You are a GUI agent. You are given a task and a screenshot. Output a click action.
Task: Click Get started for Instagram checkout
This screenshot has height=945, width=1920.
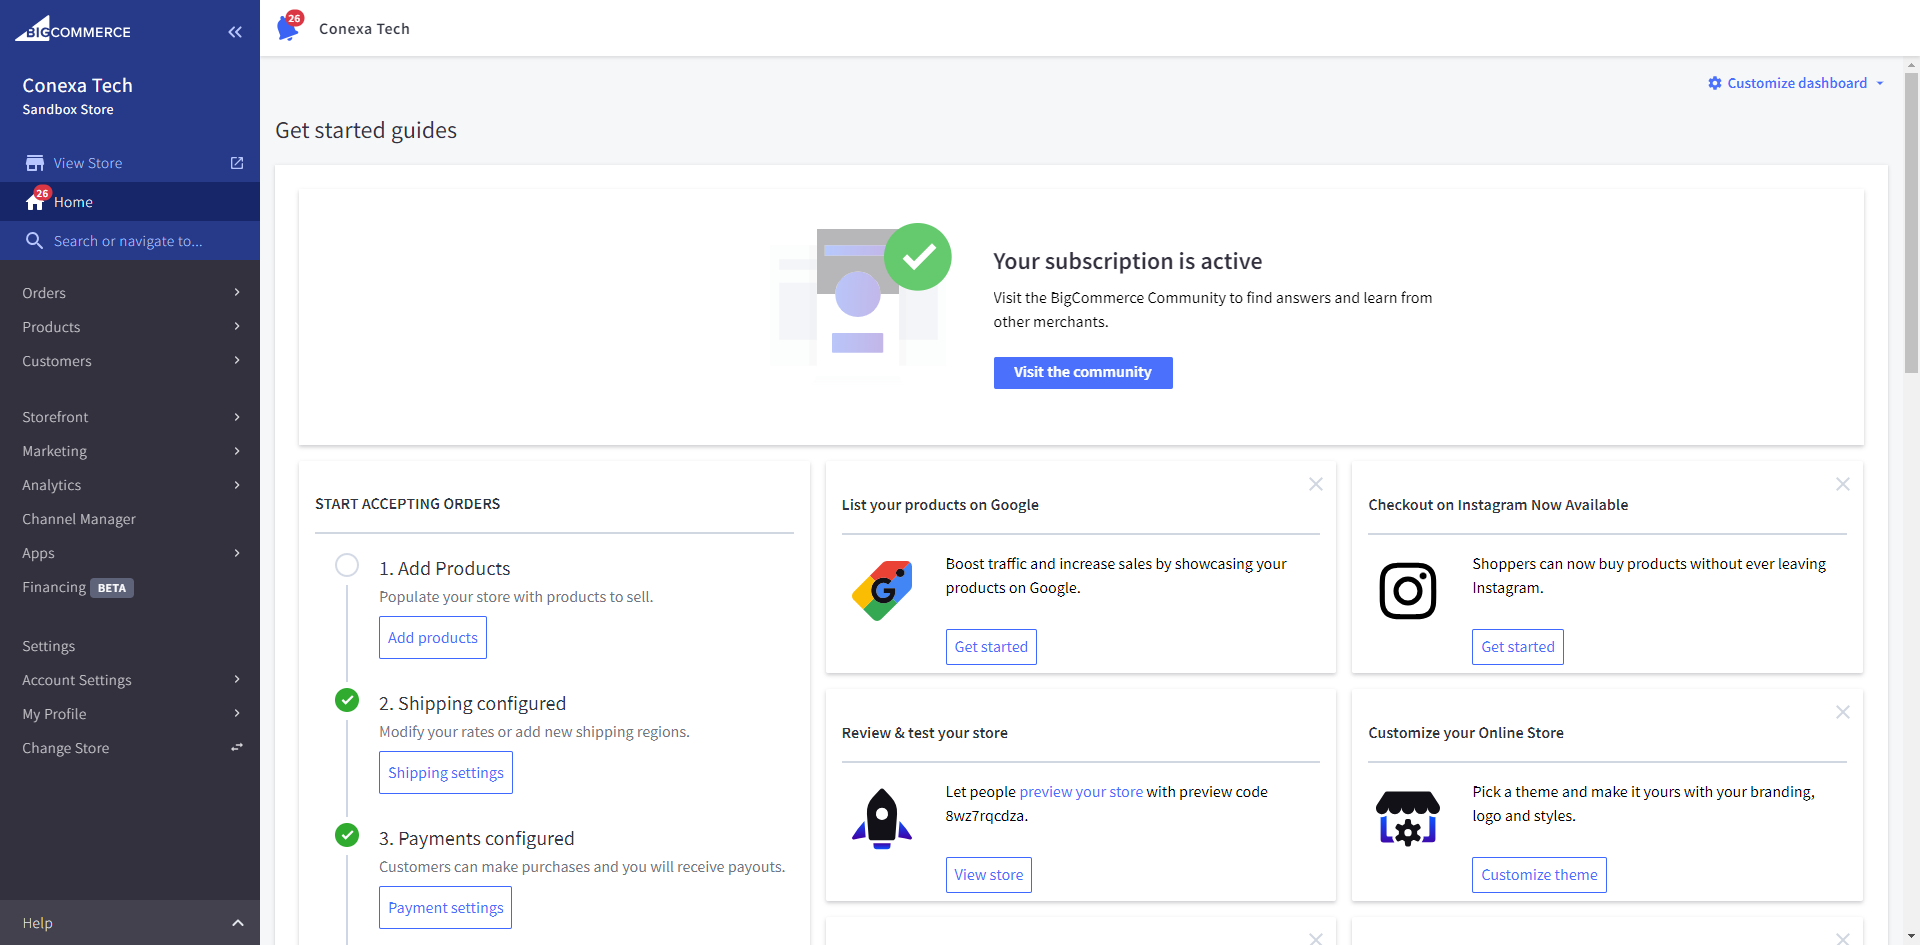pyautogui.click(x=1518, y=647)
